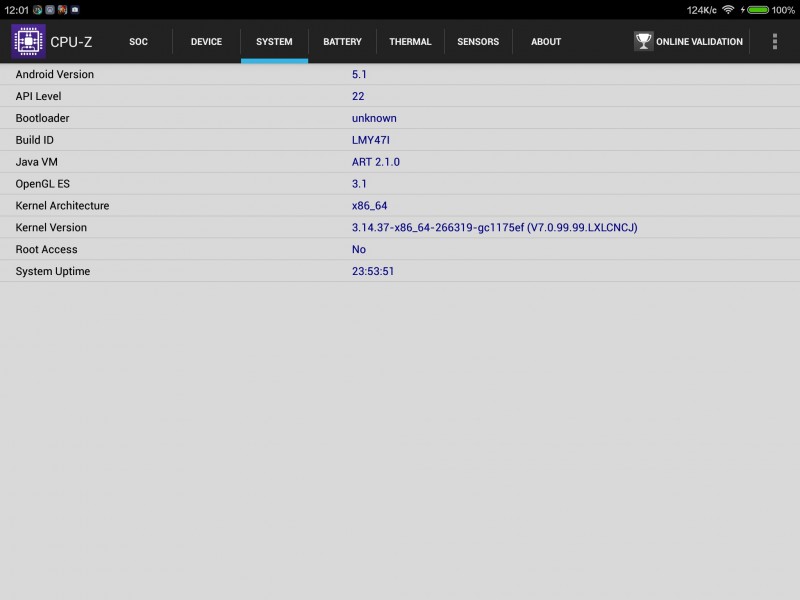The height and width of the screenshot is (600, 800).
Task: Tap Java VM value ART 2.1.0
Action: coord(376,162)
